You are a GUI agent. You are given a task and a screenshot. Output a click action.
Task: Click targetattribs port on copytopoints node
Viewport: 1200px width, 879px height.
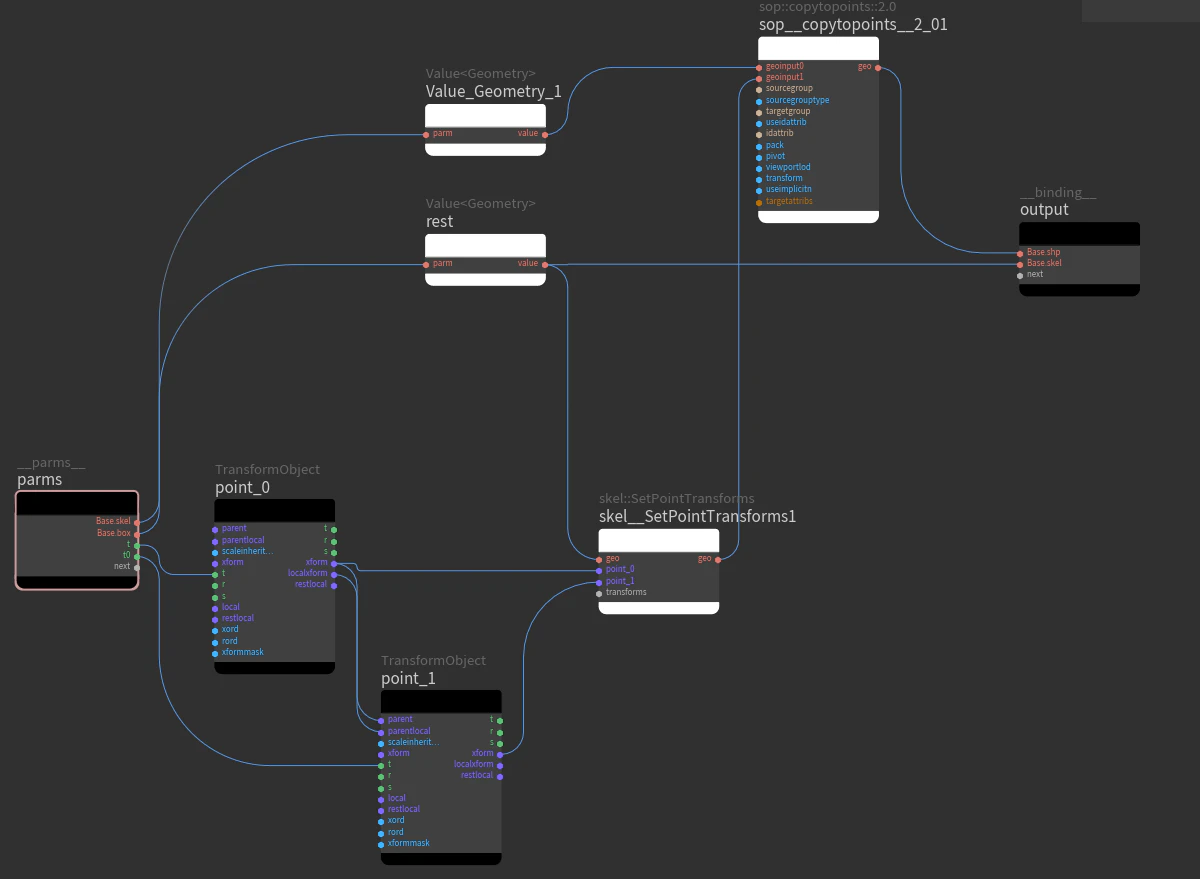[758, 202]
